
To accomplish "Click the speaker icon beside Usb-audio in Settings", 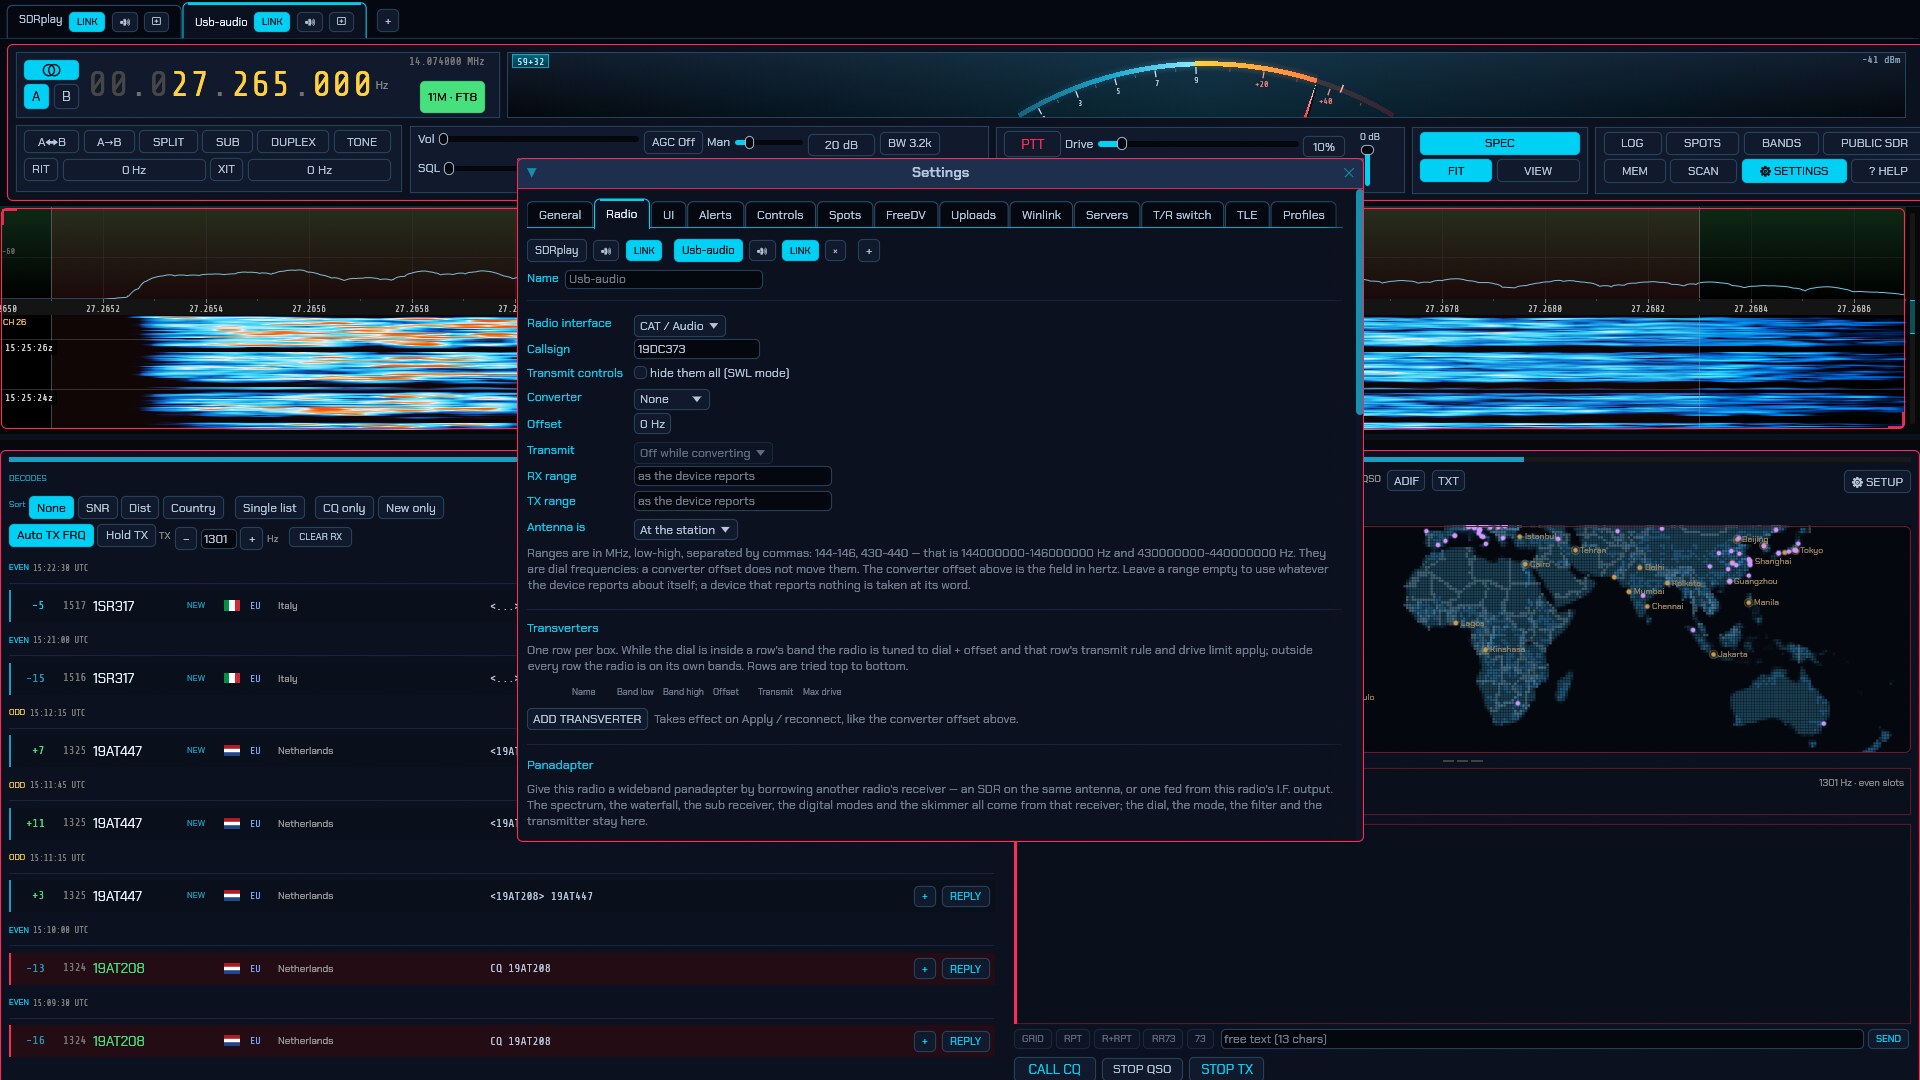I will click(762, 251).
